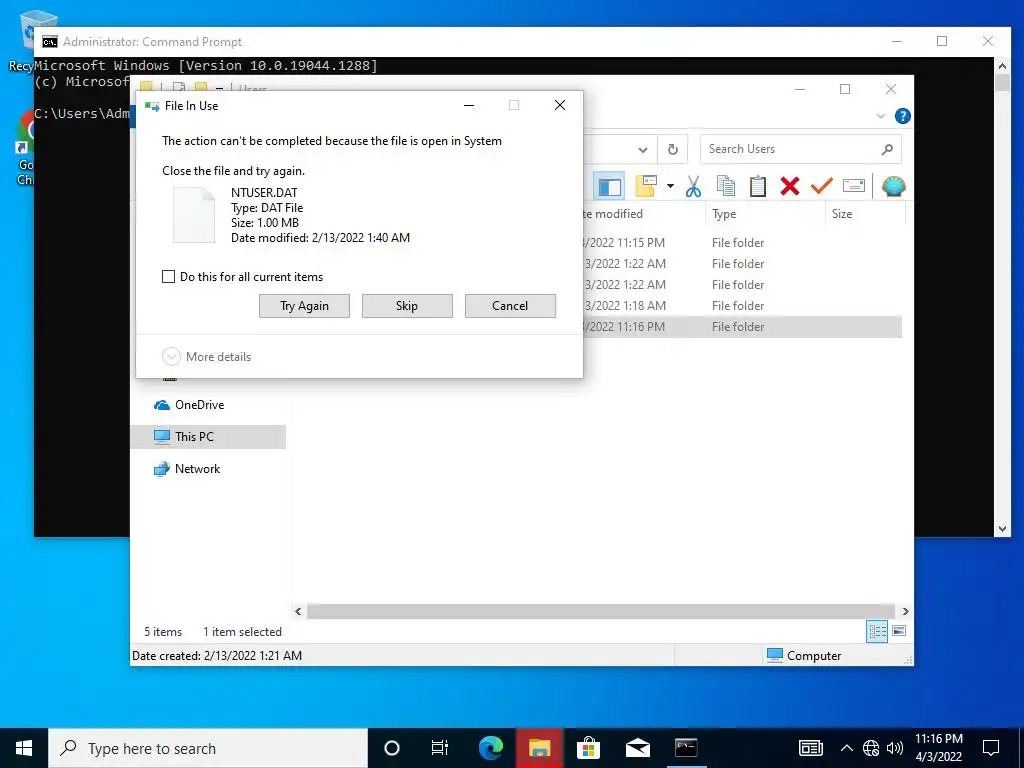Open Explorer Help question mark icon
The height and width of the screenshot is (768, 1024).
(903, 116)
